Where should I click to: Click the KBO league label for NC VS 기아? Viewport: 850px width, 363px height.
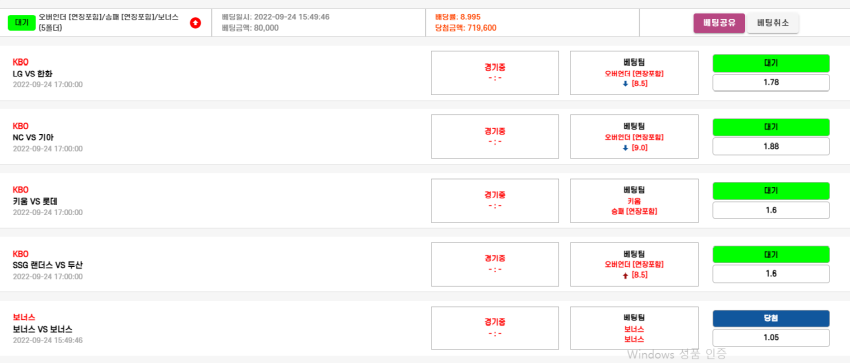pos(20,126)
